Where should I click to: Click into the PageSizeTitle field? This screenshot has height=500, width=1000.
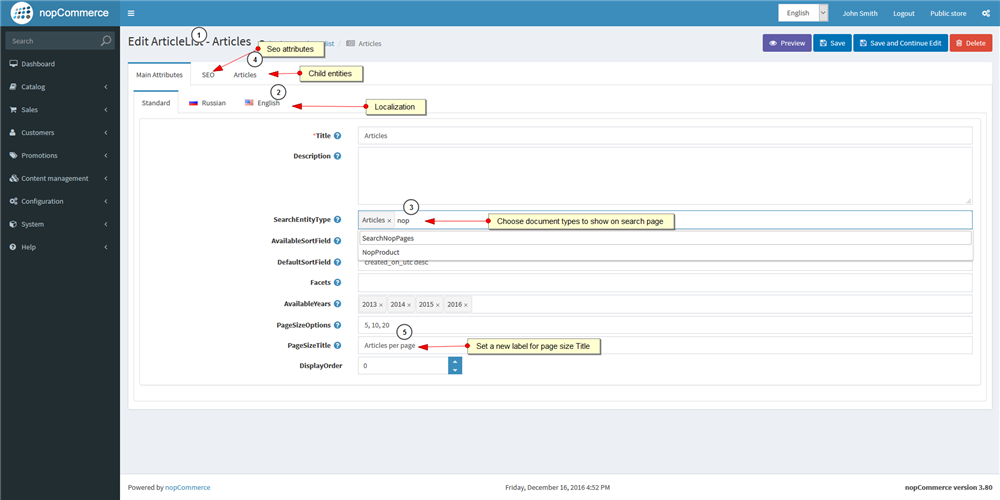pyautogui.click(x=665, y=346)
